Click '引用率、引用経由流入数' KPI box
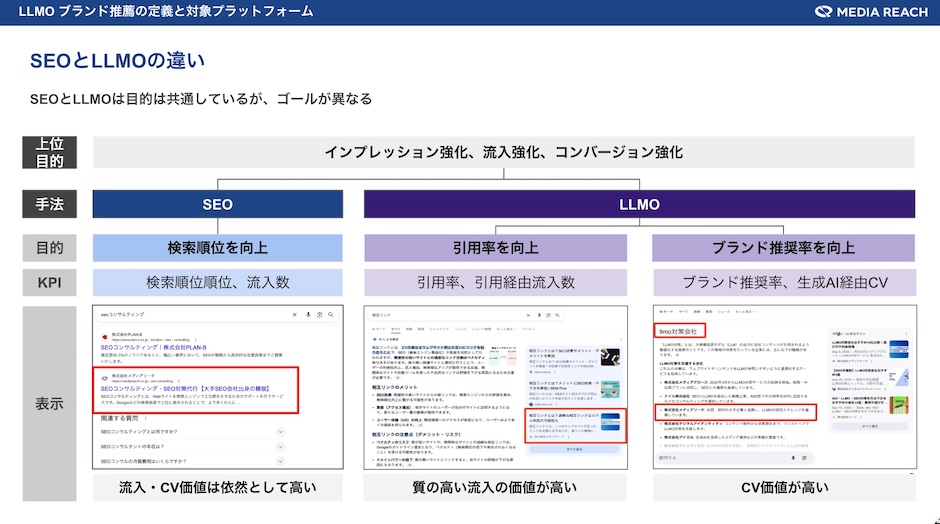 (496, 282)
